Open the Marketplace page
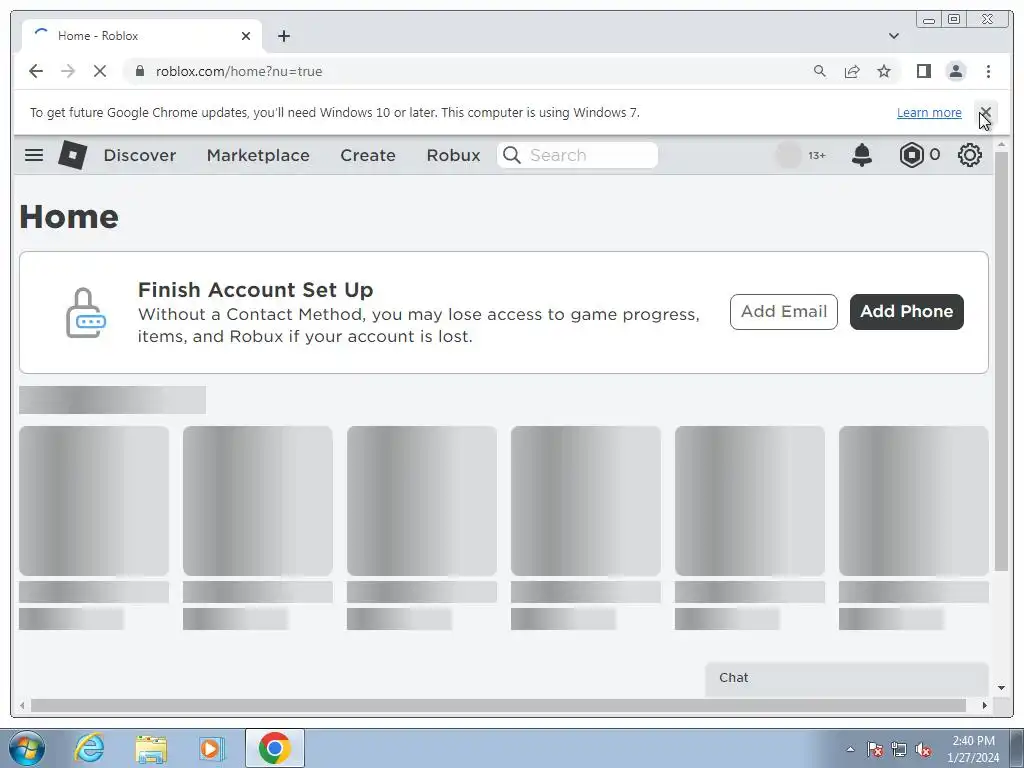 [258, 155]
